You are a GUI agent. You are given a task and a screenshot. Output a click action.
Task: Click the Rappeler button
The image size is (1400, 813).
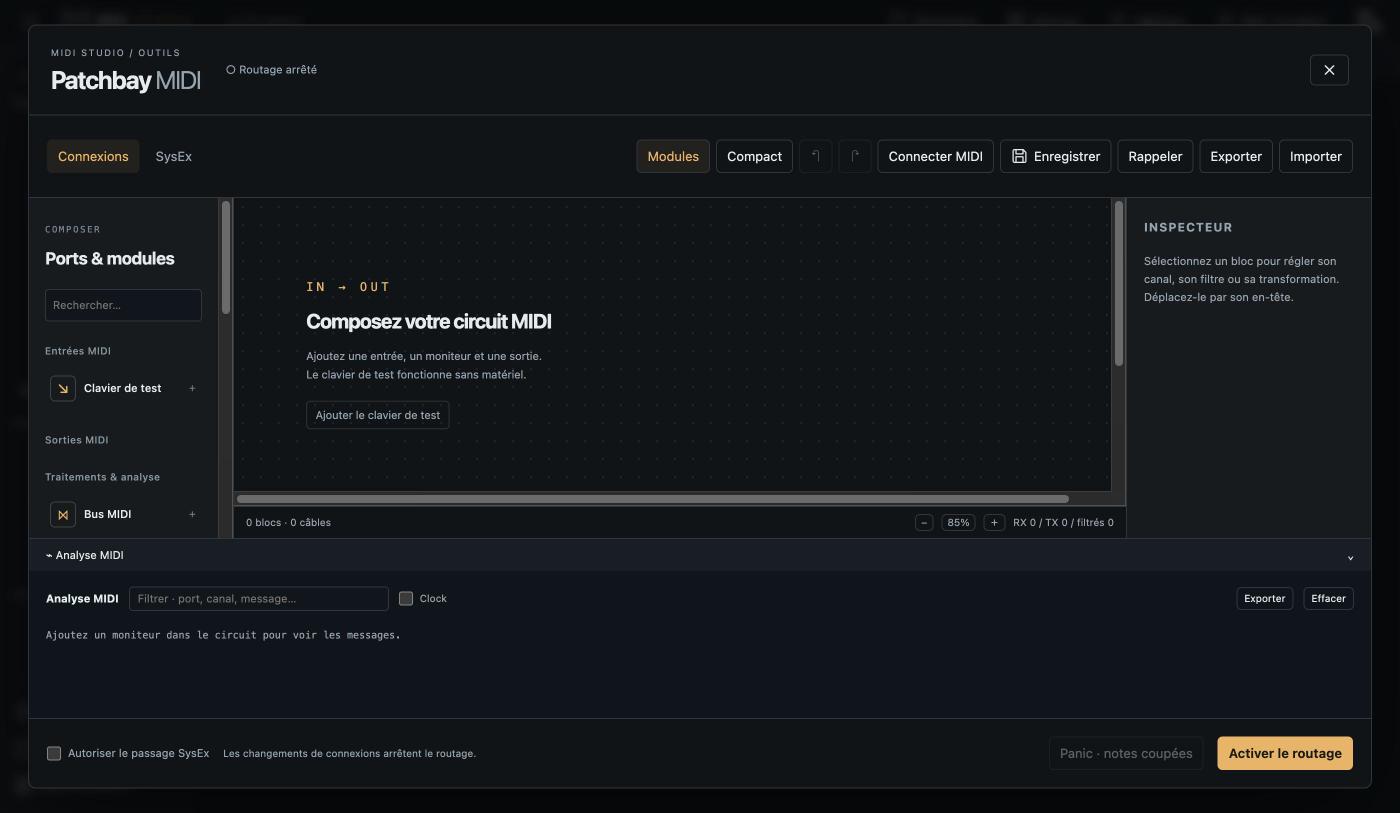pyautogui.click(x=1155, y=156)
